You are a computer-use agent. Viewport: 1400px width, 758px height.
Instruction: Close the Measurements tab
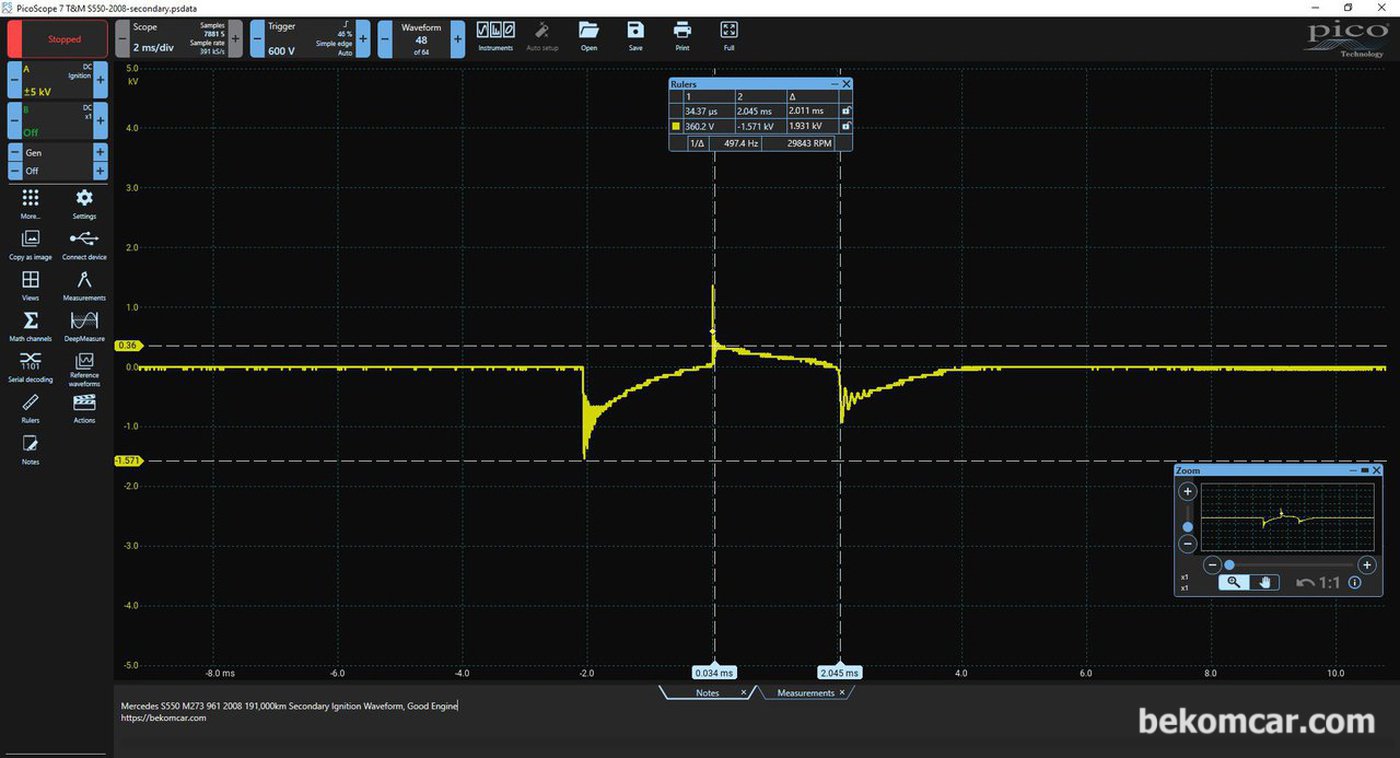(842, 692)
